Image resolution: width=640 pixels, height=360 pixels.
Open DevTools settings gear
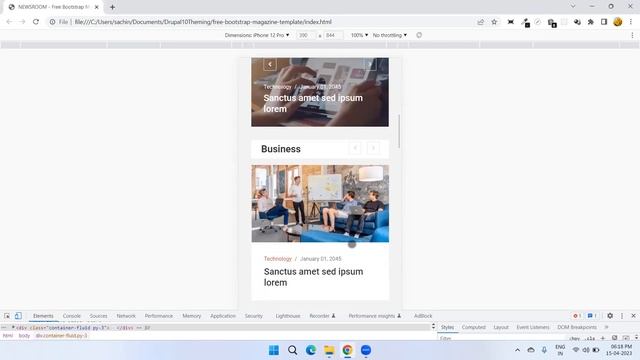click(610, 316)
